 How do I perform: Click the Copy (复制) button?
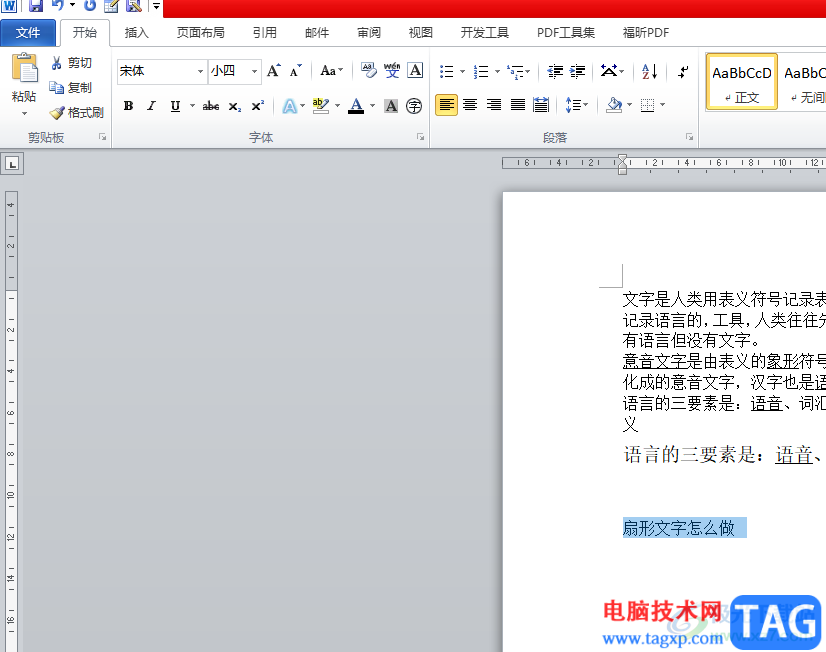72,87
